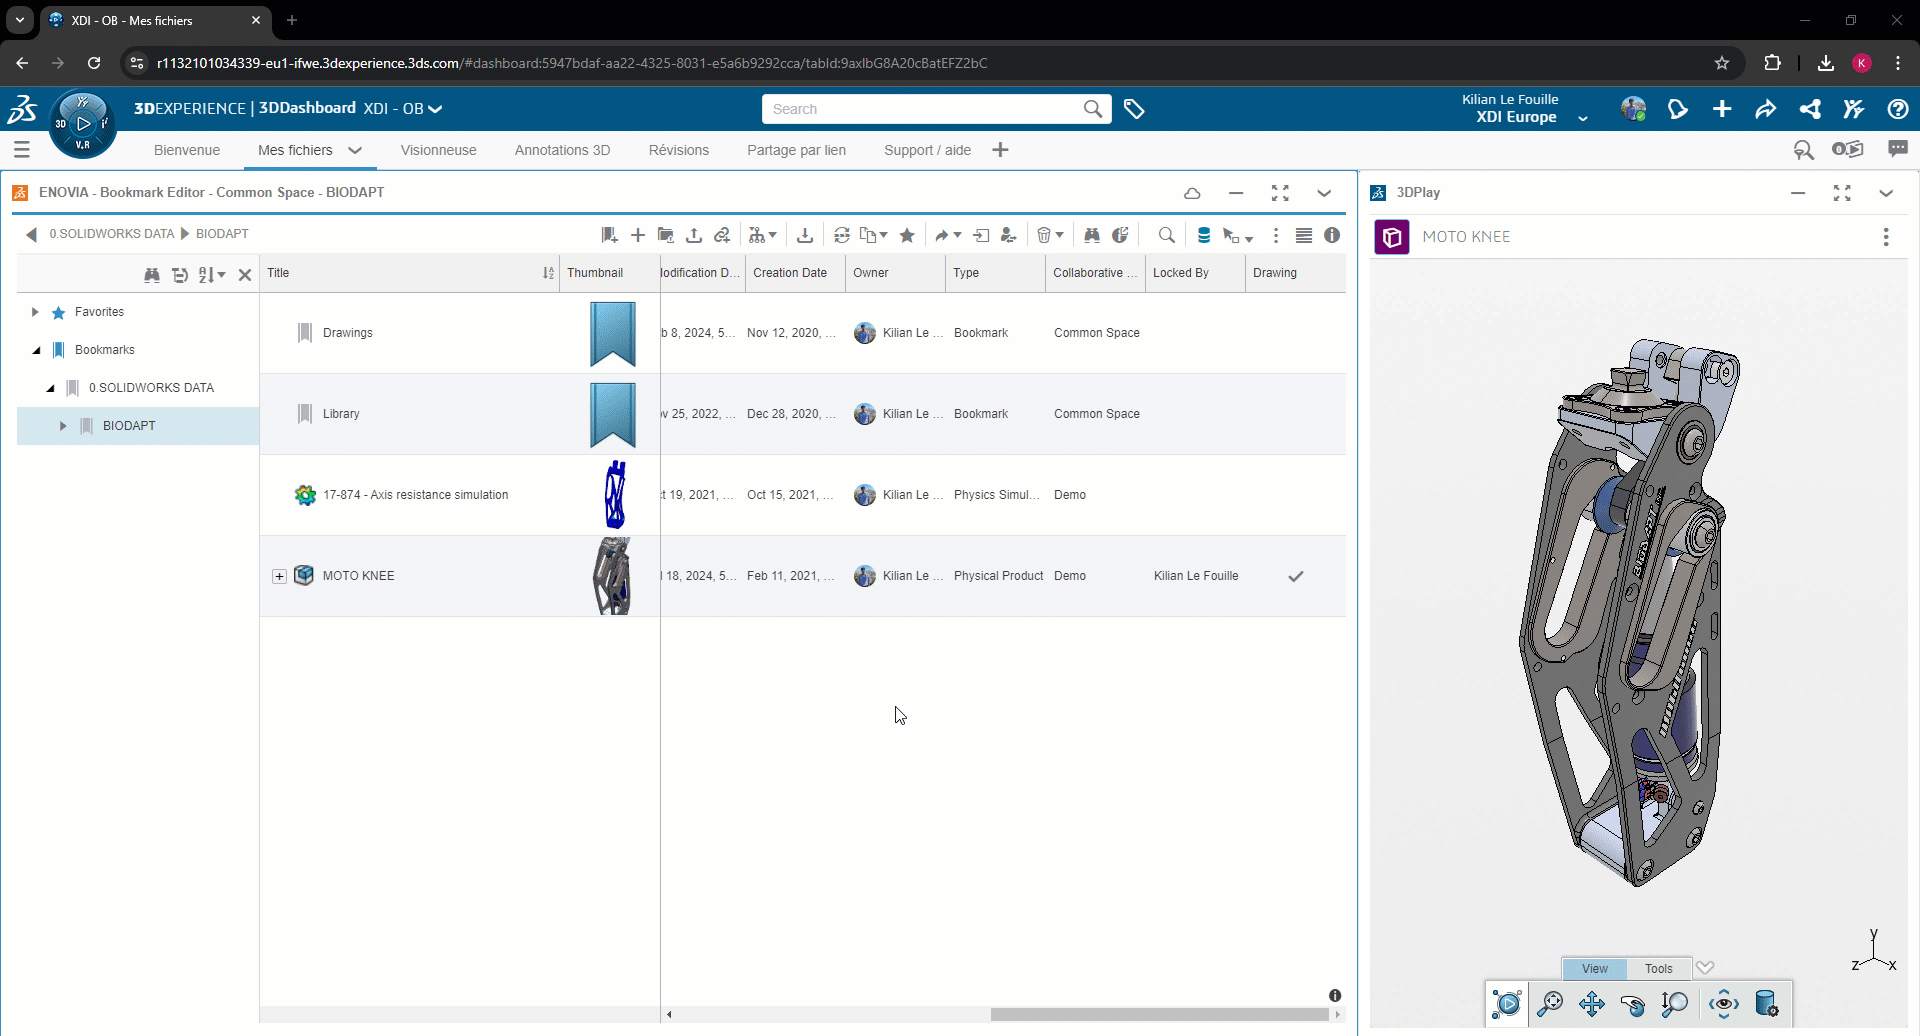The height and width of the screenshot is (1036, 1920).
Task: Select the Zoom tool in 3DPlay
Action: tap(1676, 1004)
